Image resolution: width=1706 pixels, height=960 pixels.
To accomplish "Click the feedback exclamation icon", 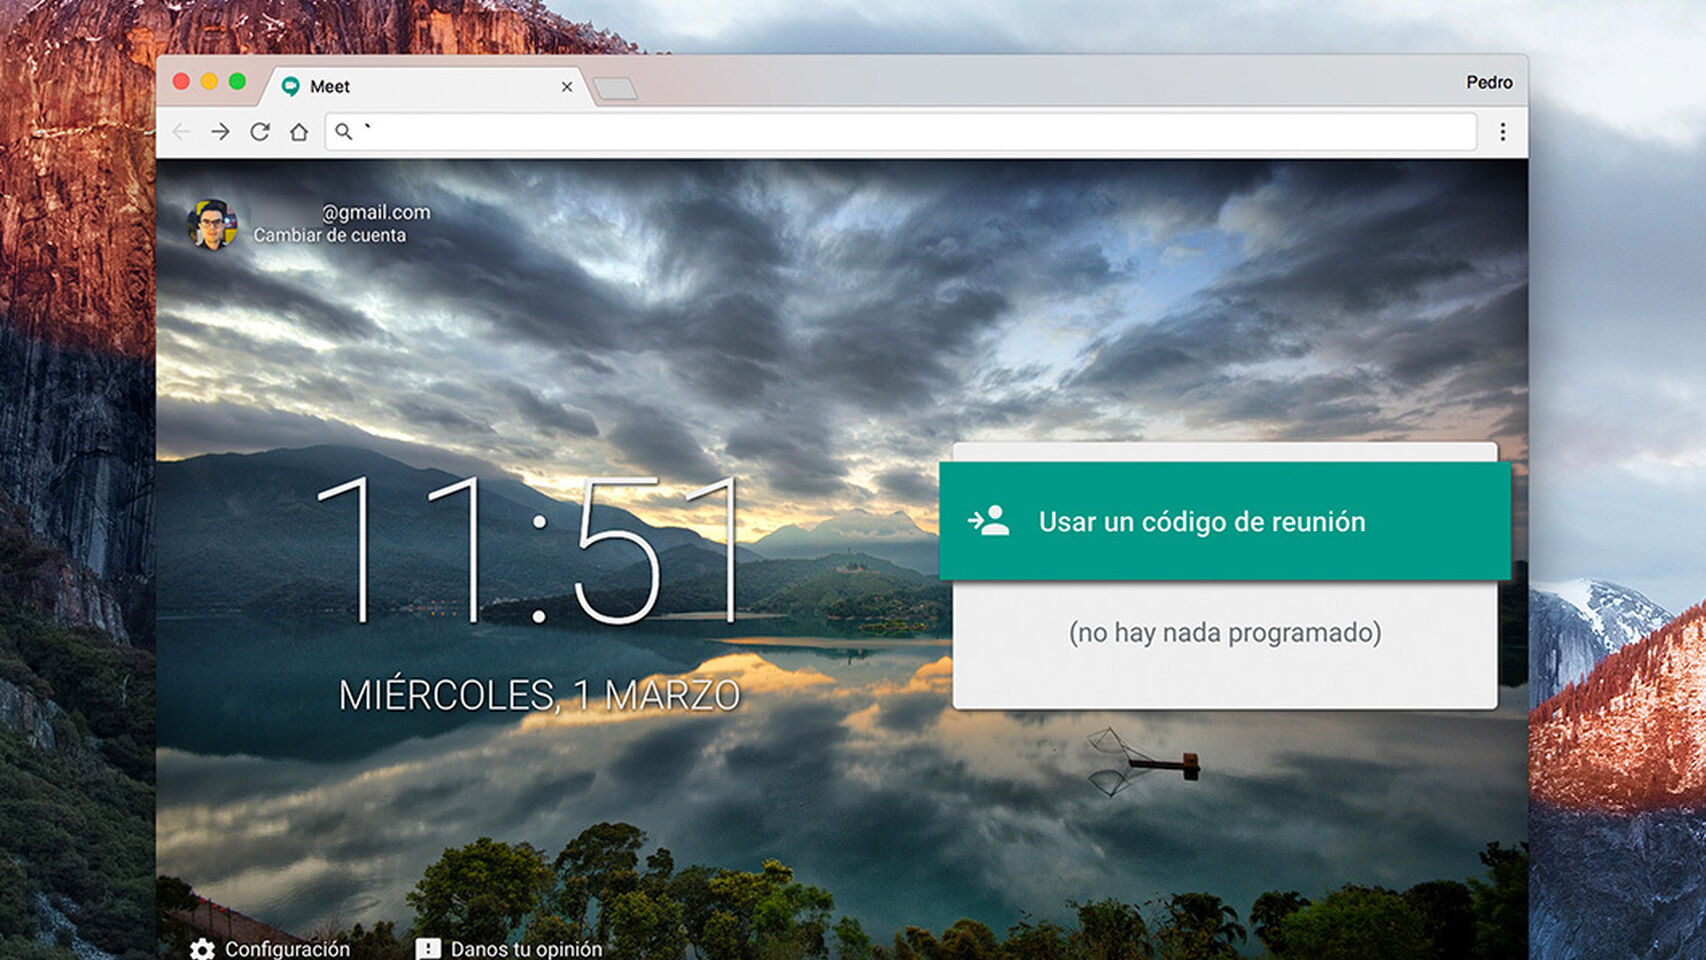I will (428, 949).
